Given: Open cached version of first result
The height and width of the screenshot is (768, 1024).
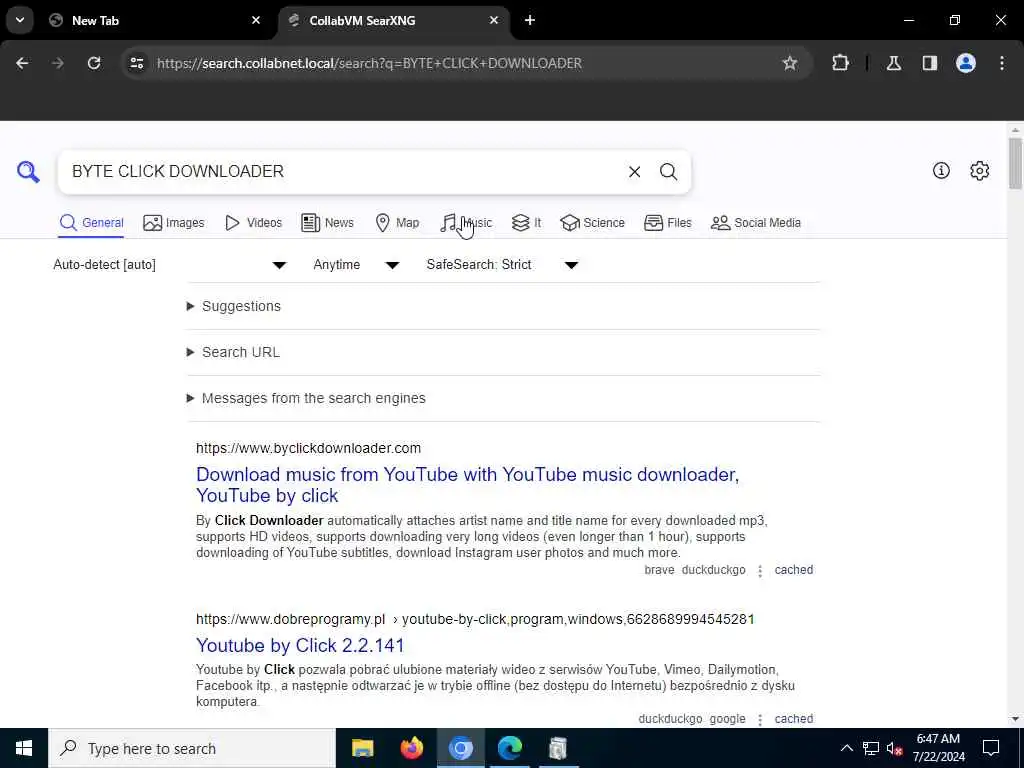Looking at the screenshot, I should [x=793, y=570].
